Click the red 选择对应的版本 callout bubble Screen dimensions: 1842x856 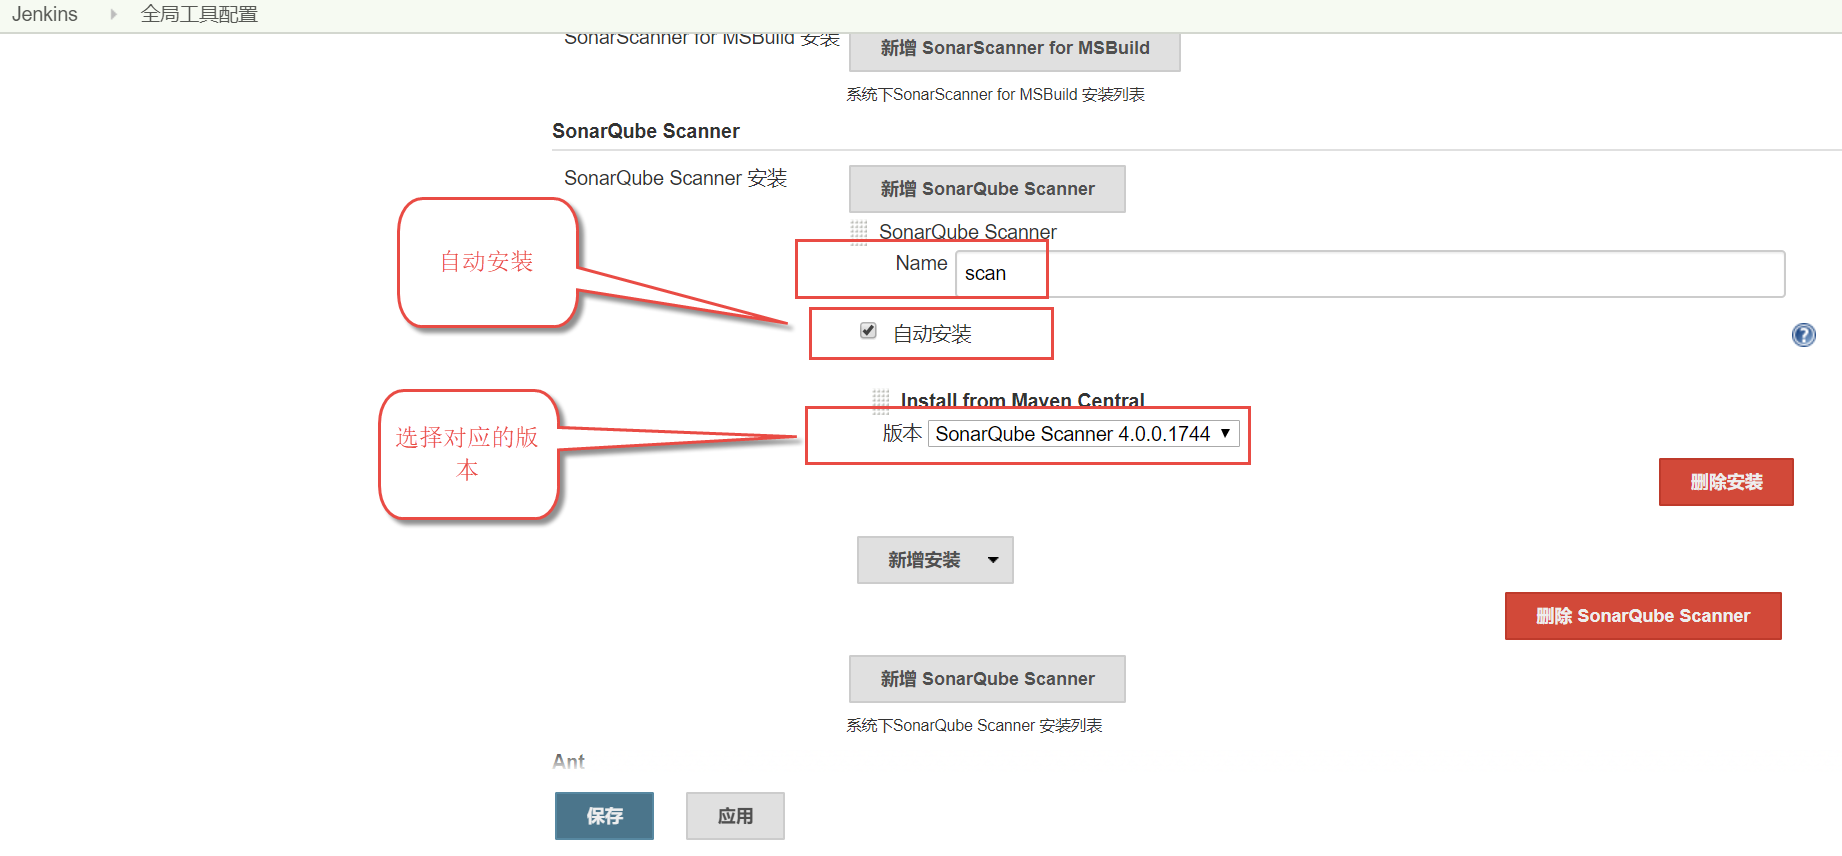[x=468, y=454]
